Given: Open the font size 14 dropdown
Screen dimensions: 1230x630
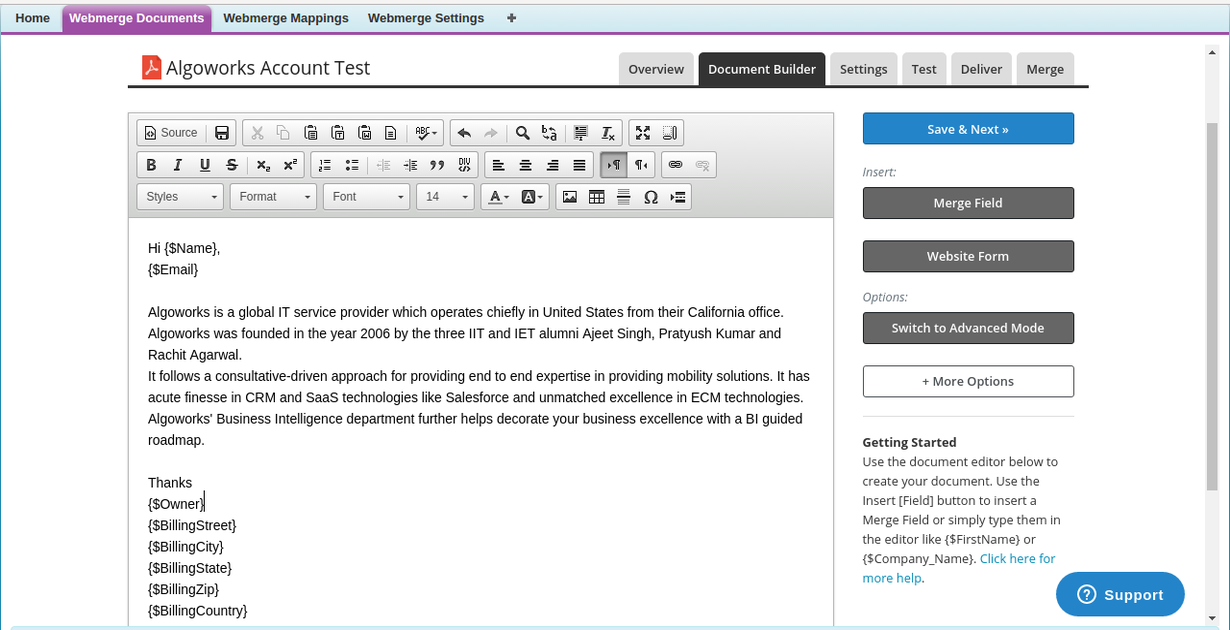Looking at the screenshot, I should point(446,197).
